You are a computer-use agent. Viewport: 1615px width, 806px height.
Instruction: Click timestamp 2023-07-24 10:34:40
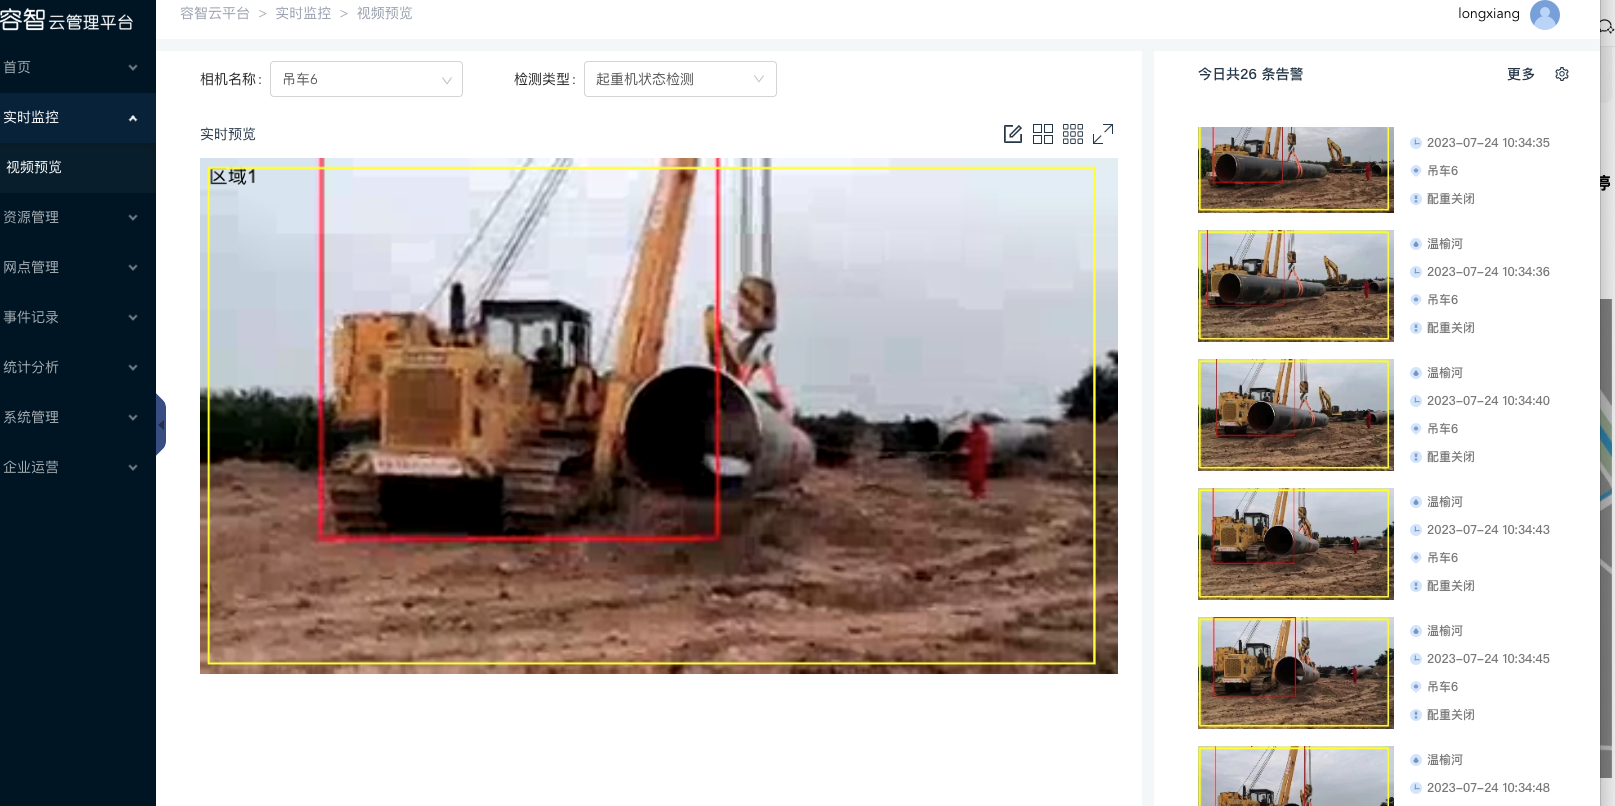(x=1488, y=401)
